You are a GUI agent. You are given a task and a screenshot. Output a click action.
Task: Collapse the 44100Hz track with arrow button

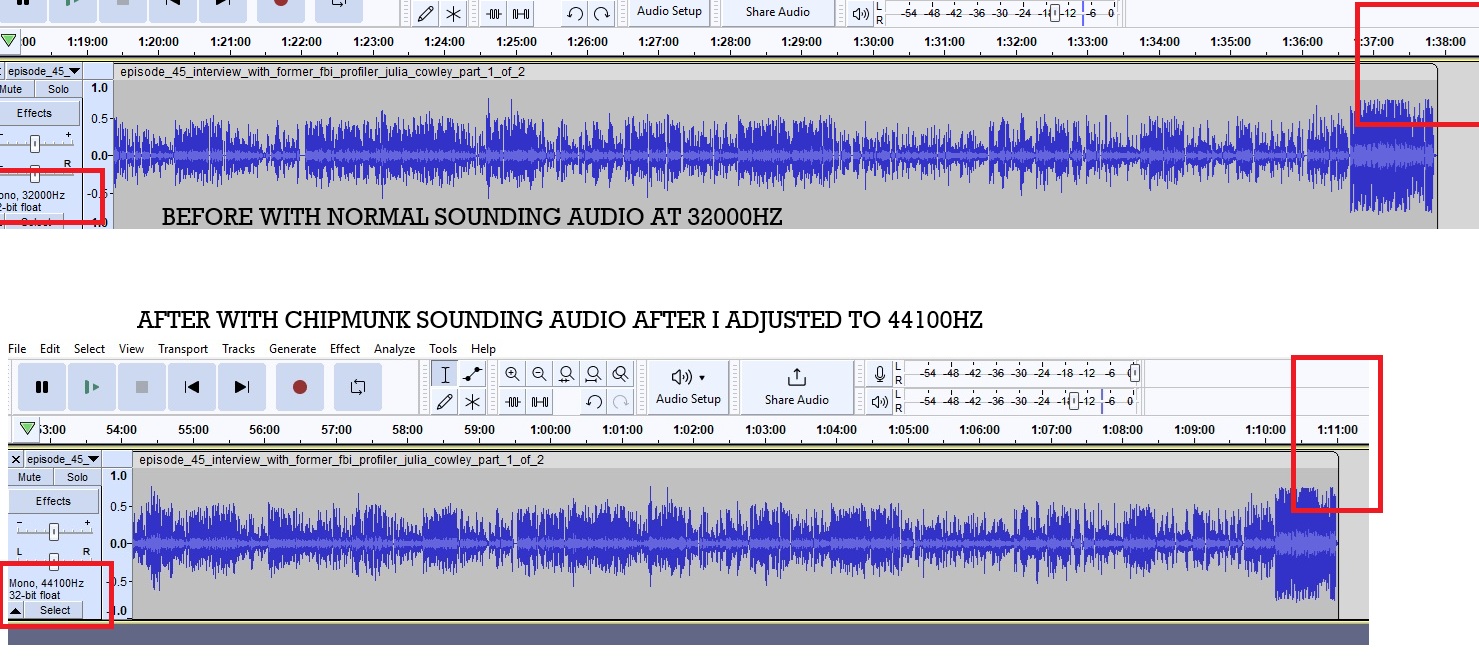click(16, 610)
